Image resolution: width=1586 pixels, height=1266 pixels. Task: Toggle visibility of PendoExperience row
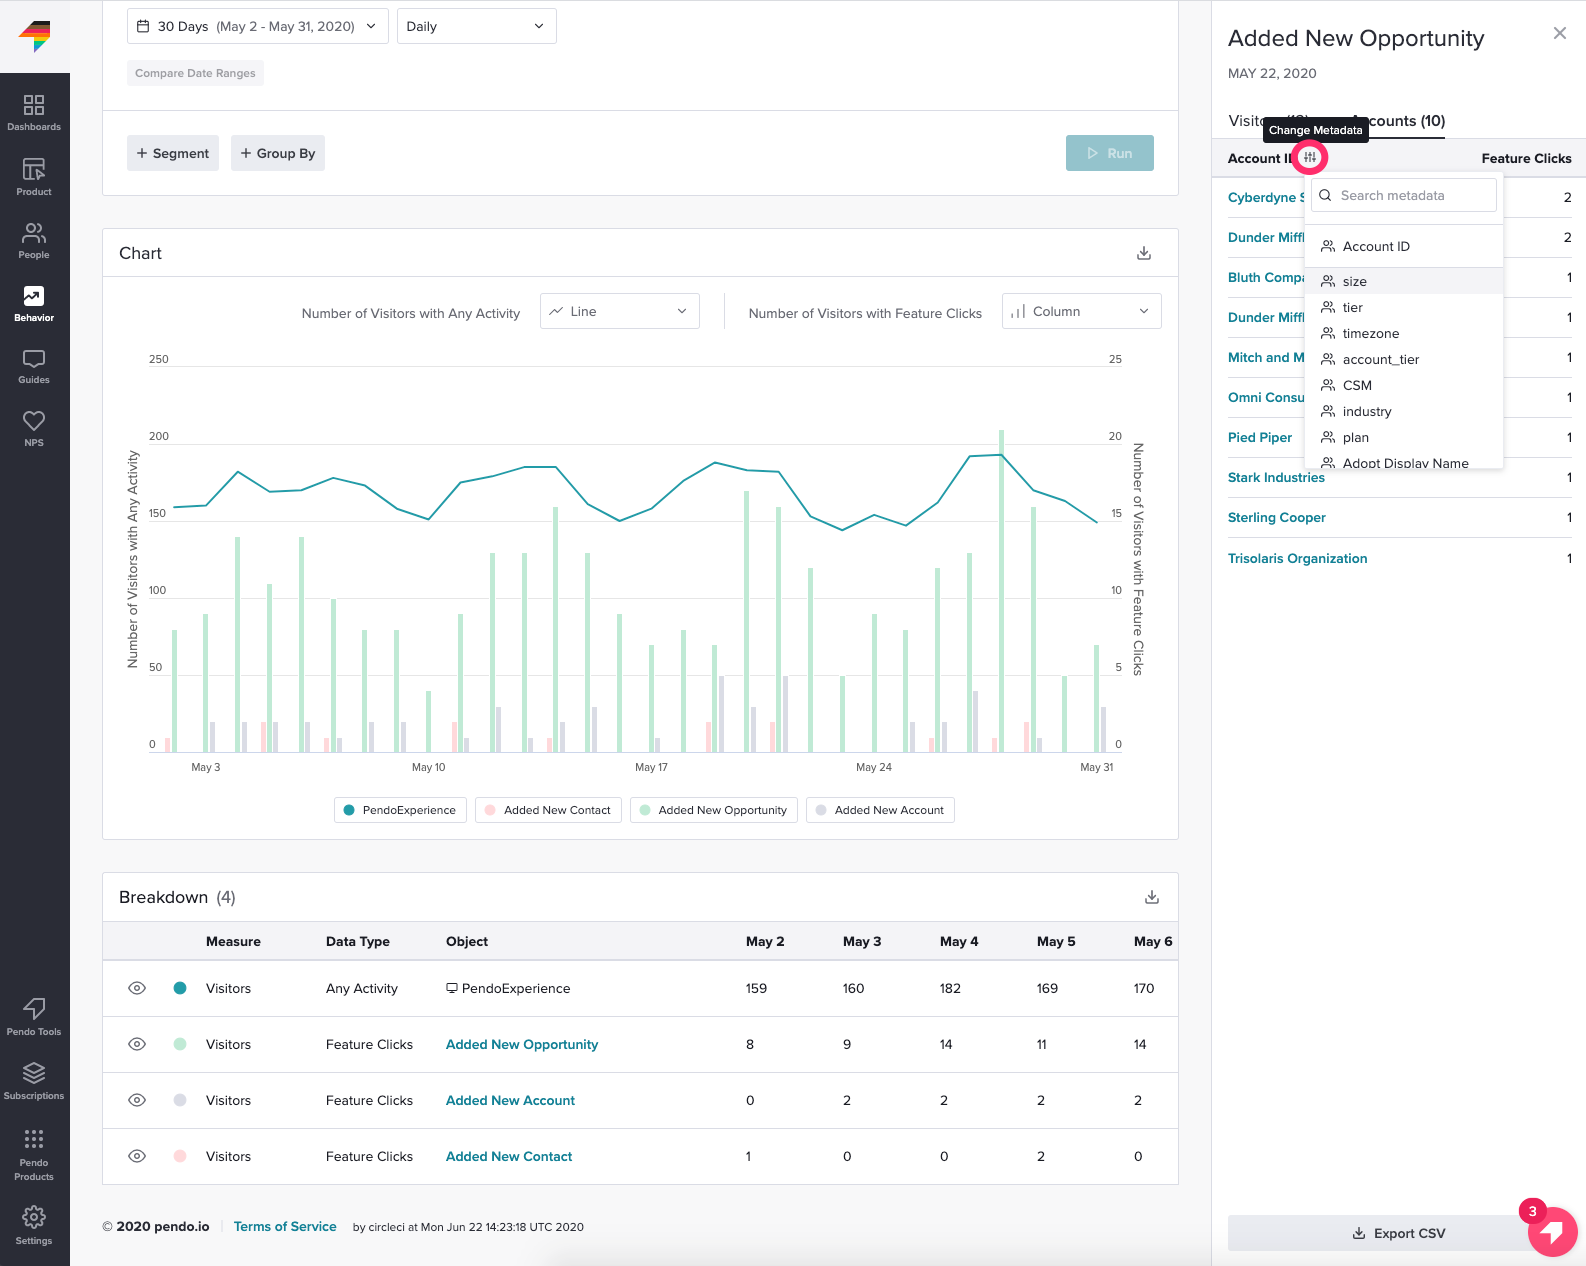pos(137,988)
